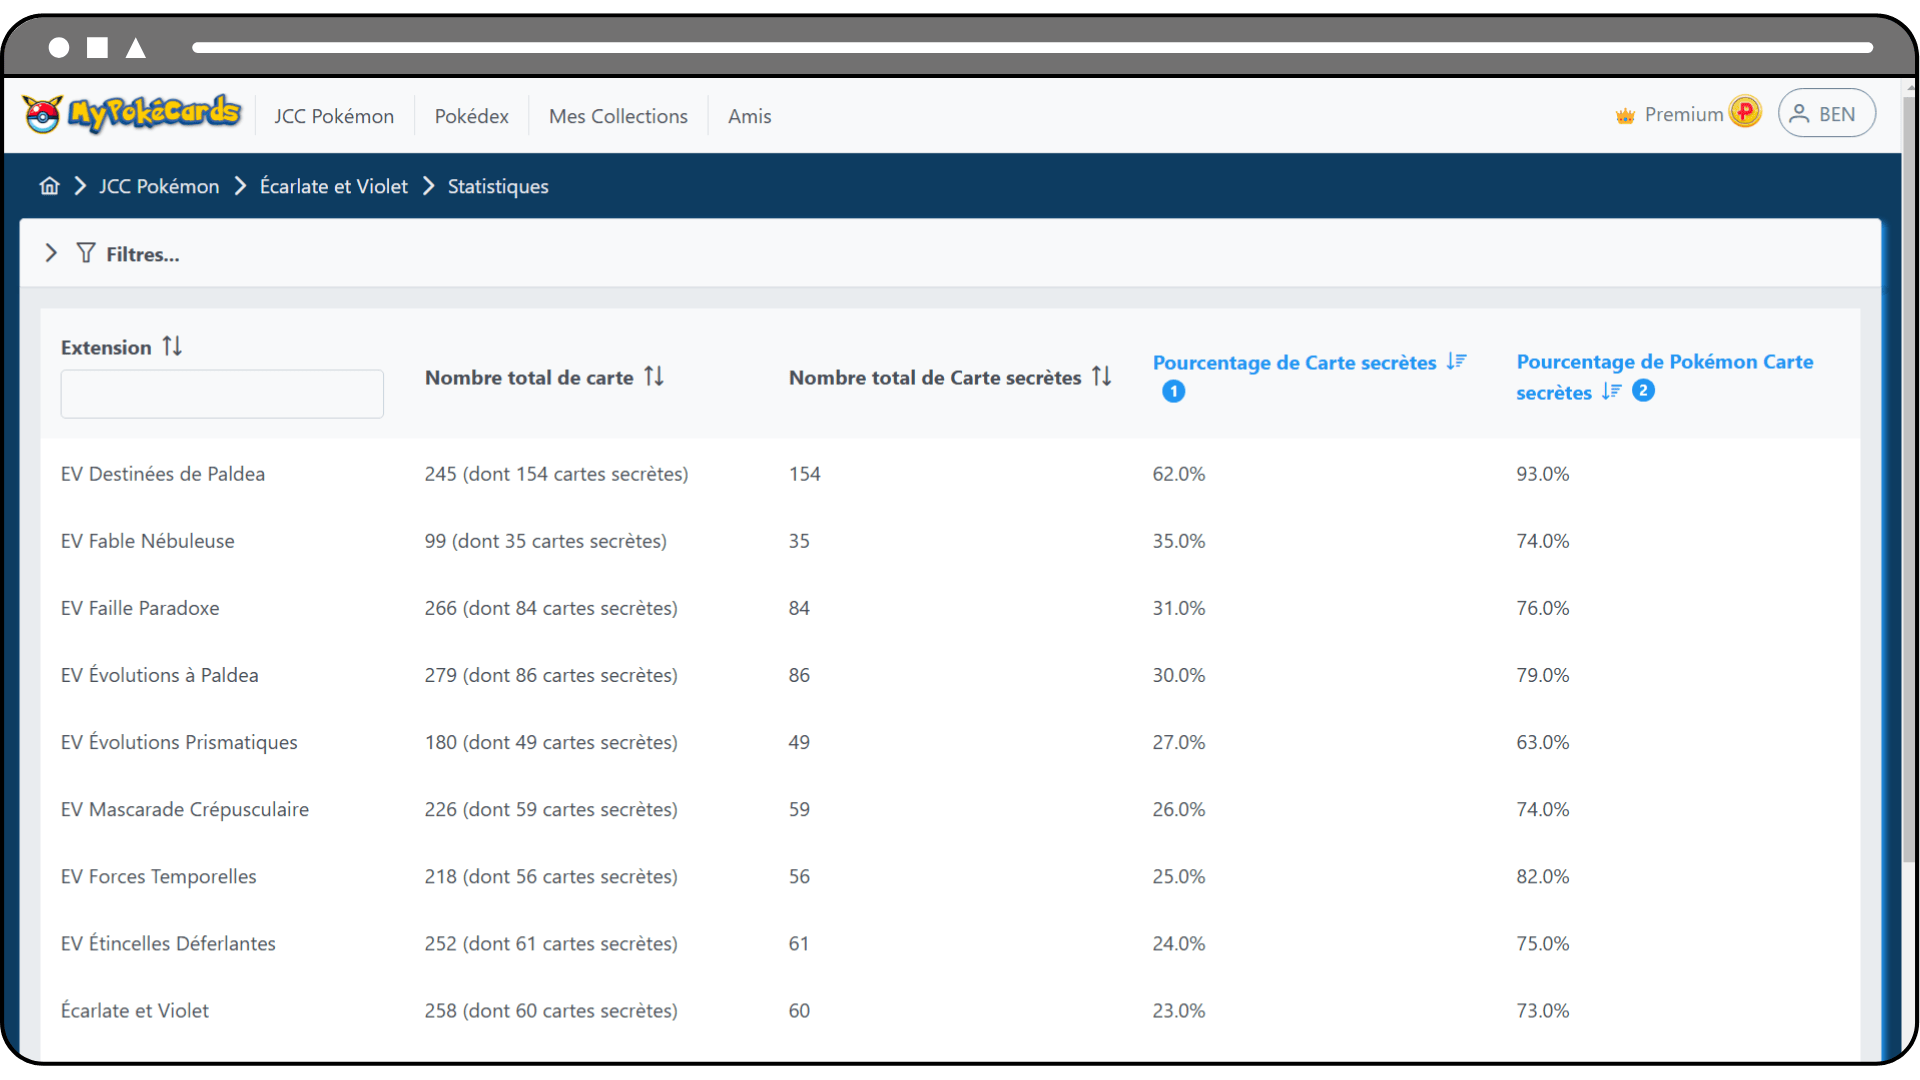This screenshot has width=1920, height=1080.
Task: Go to Écarlate et Violet breadcrumb link
Action: coord(333,186)
